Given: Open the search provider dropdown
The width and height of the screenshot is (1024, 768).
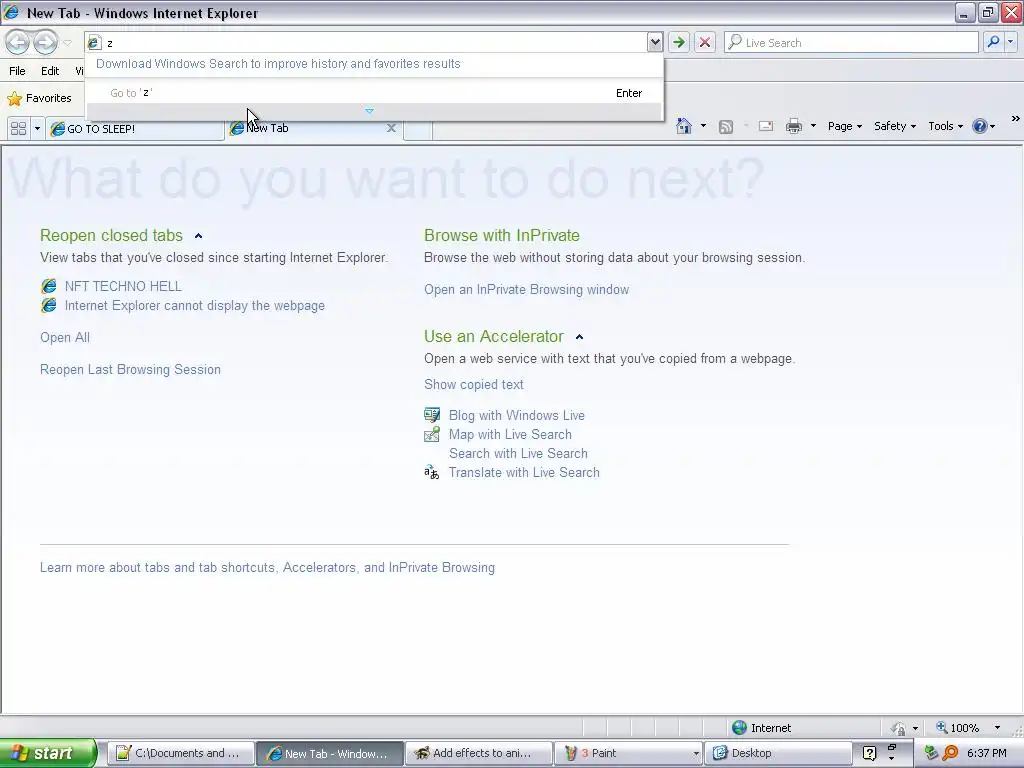Looking at the screenshot, I should tap(1011, 42).
